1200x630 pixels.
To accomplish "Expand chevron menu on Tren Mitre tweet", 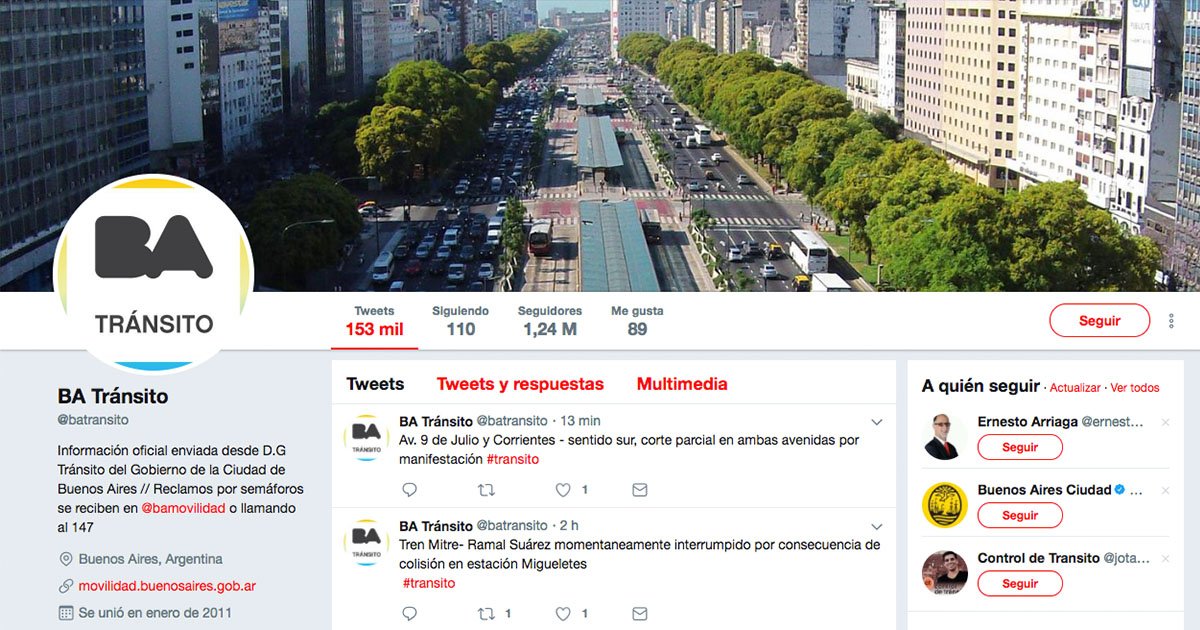I will [x=877, y=526].
